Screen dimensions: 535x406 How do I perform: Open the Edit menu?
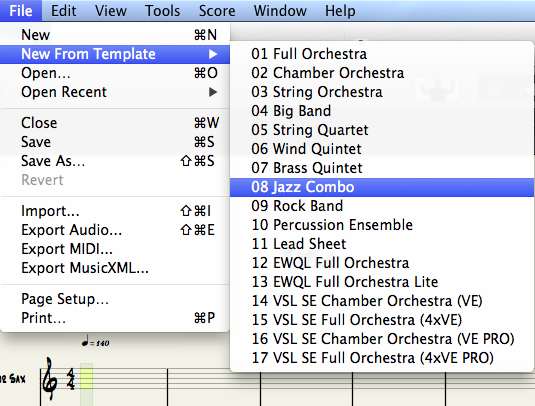(63, 11)
